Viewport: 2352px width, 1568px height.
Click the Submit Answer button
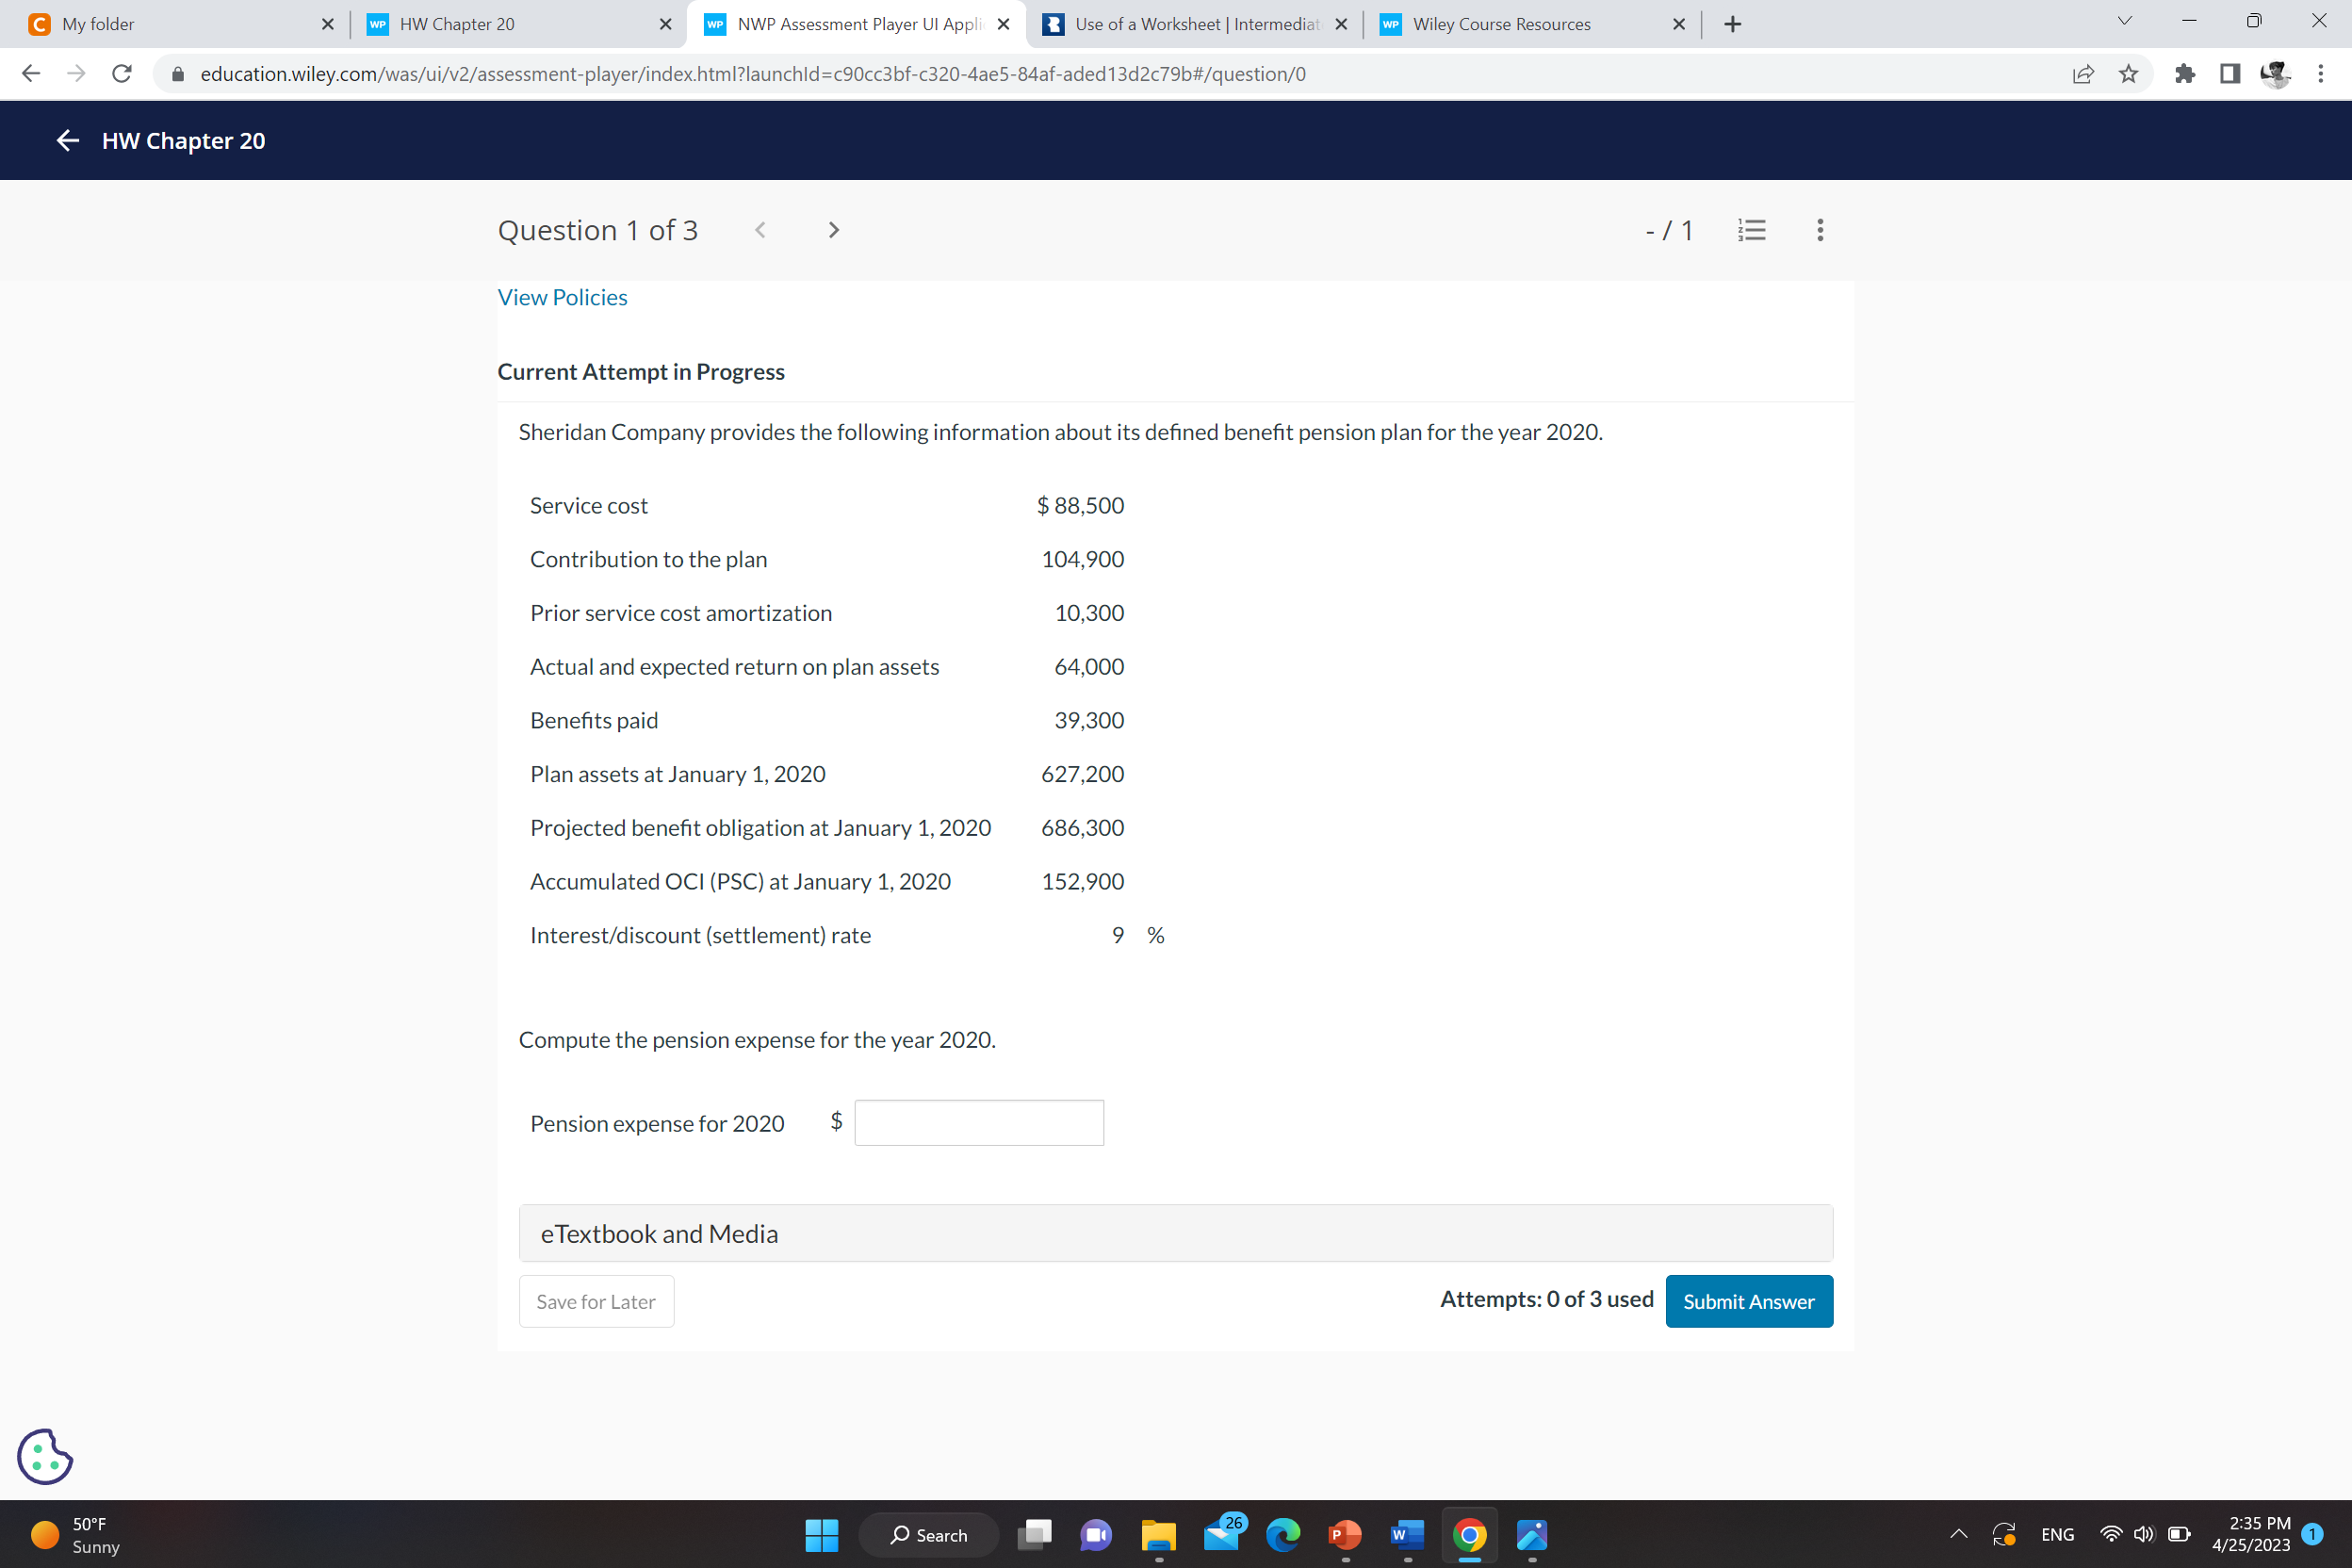1748,1301
